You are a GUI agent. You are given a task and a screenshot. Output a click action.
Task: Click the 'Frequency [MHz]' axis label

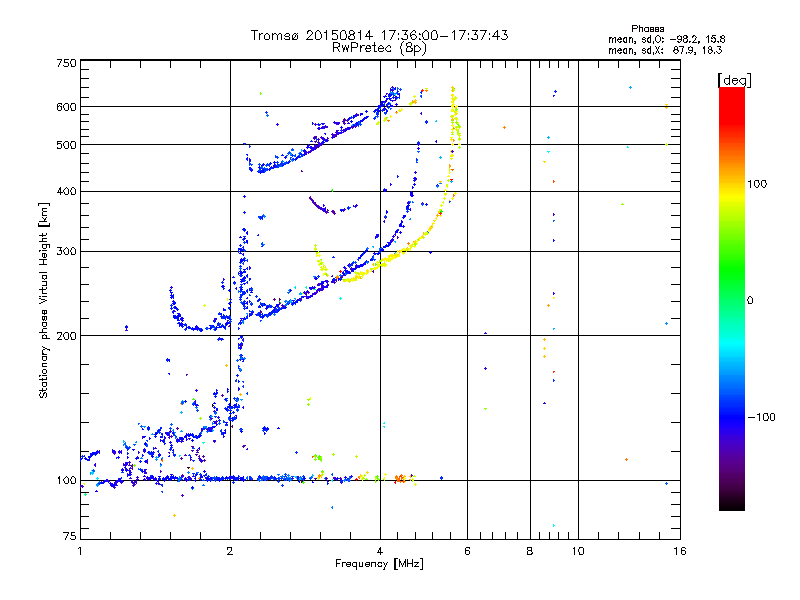pos(379,564)
